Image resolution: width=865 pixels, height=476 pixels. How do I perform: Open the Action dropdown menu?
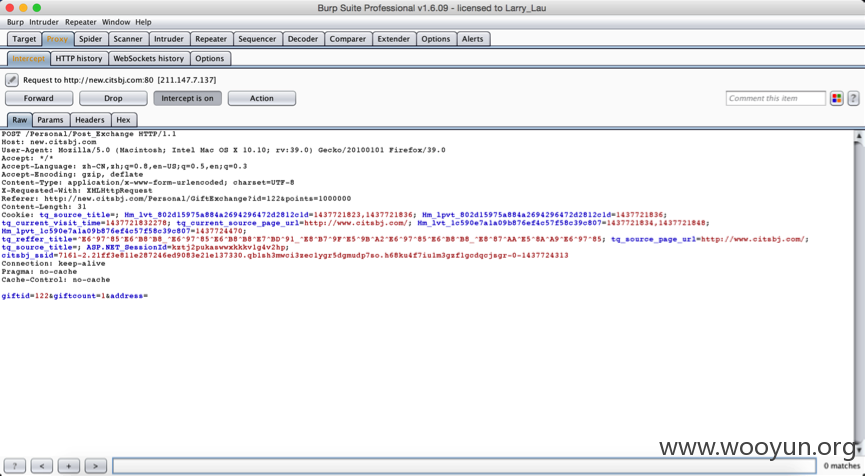click(261, 98)
